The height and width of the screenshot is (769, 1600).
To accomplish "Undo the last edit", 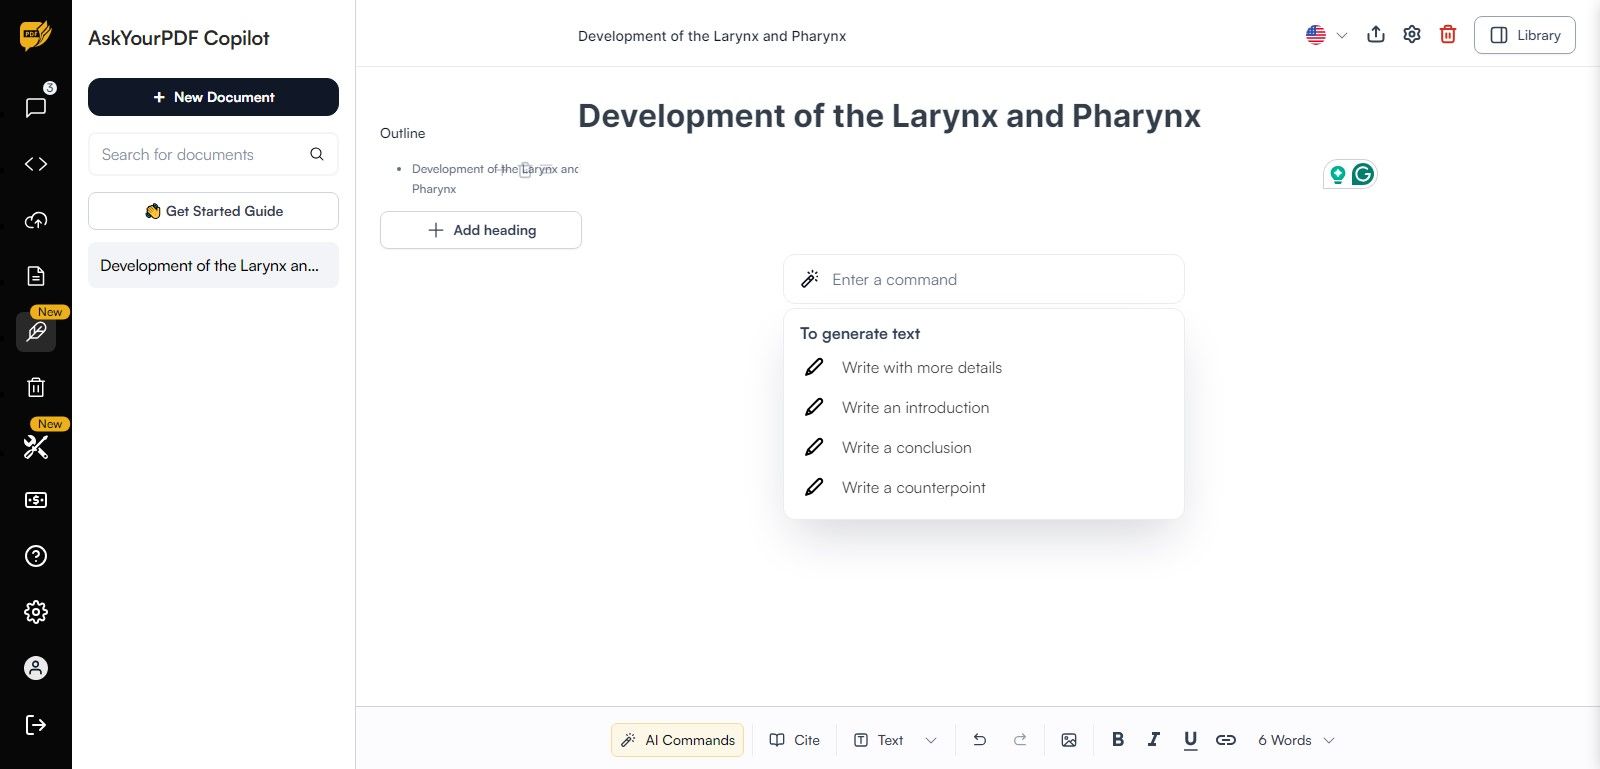I will click(x=980, y=740).
